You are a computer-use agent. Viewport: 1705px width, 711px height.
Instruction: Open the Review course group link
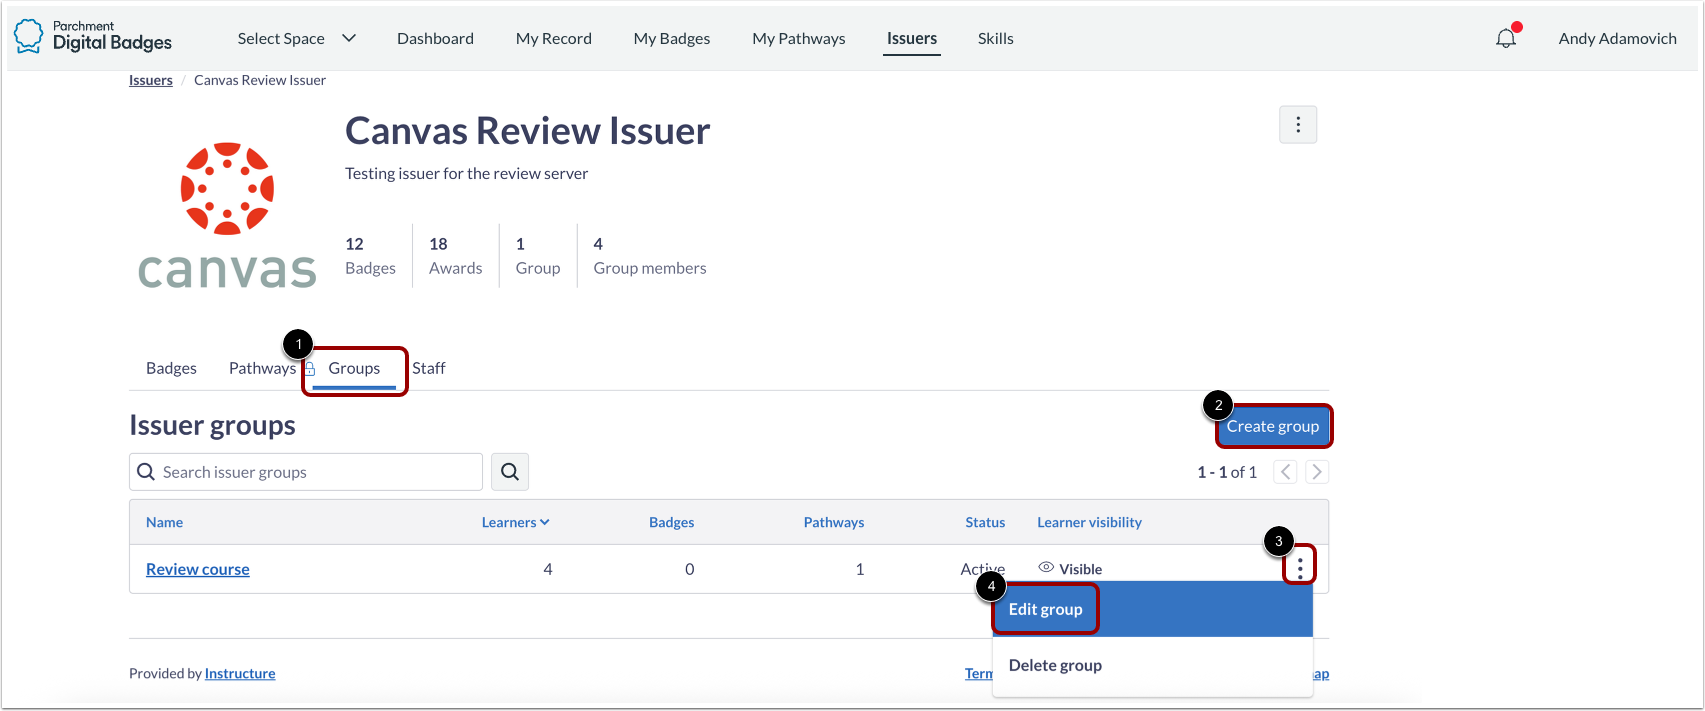pyautogui.click(x=198, y=569)
